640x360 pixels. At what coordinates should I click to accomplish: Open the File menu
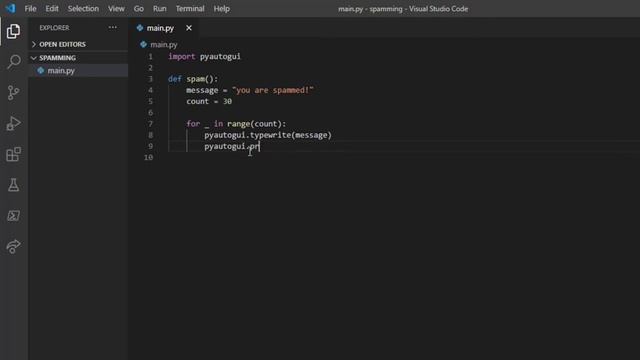coord(30,9)
